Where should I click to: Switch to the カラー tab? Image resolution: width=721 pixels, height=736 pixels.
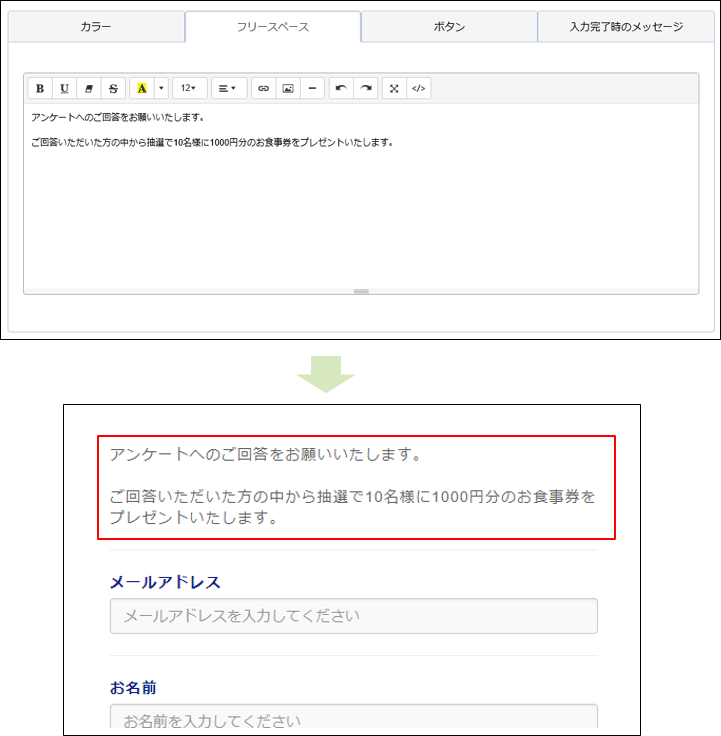click(96, 27)
